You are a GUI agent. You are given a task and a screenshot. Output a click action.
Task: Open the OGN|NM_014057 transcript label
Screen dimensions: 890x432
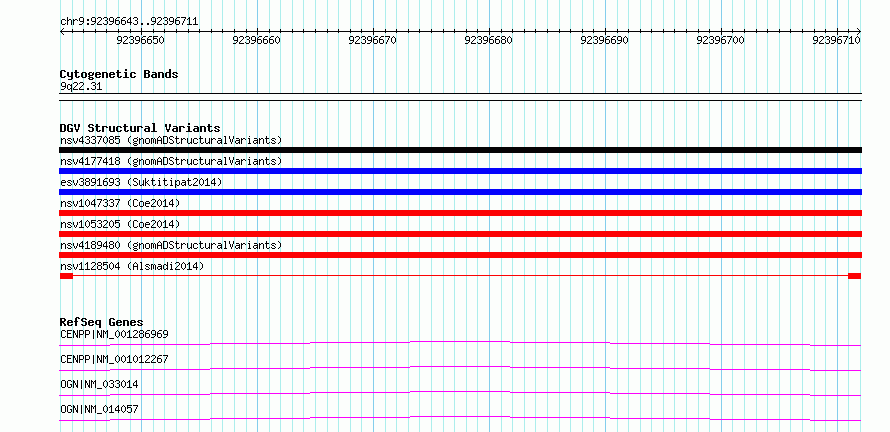[99, 409]
